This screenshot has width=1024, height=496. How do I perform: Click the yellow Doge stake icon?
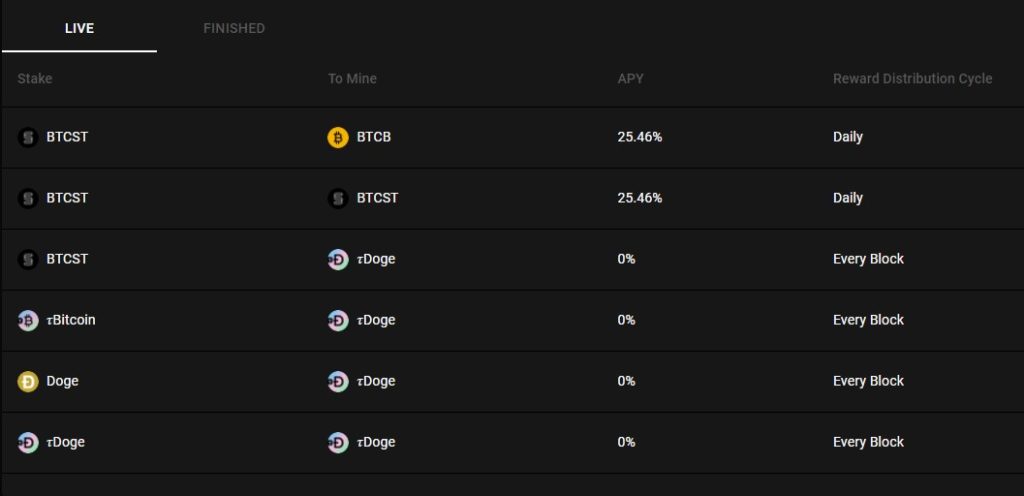(28, 381)
